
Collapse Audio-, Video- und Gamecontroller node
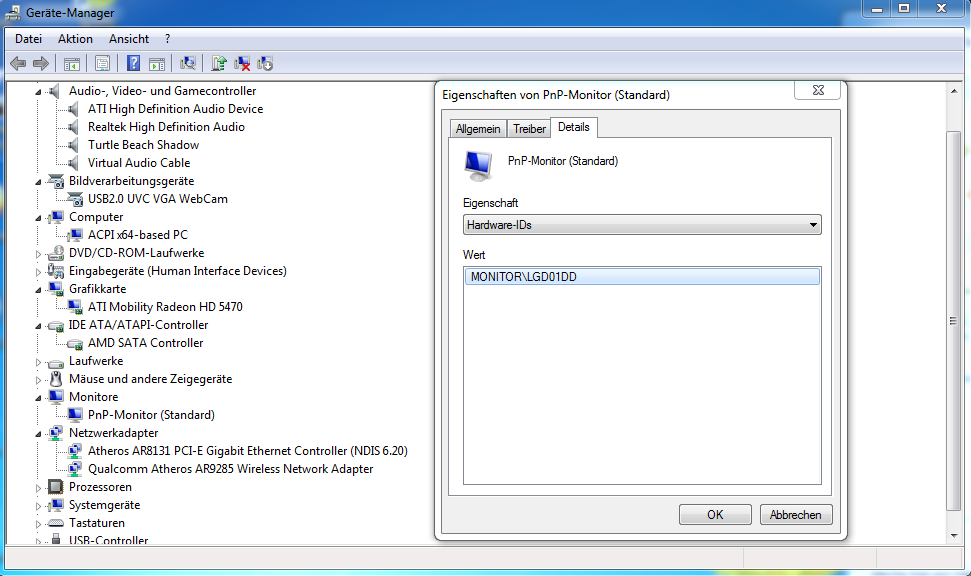[38, 92]
